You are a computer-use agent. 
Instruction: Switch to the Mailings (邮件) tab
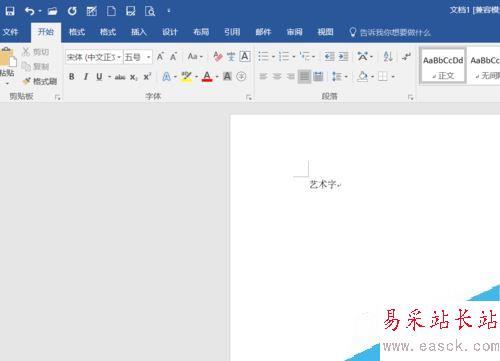pos(263,32)
